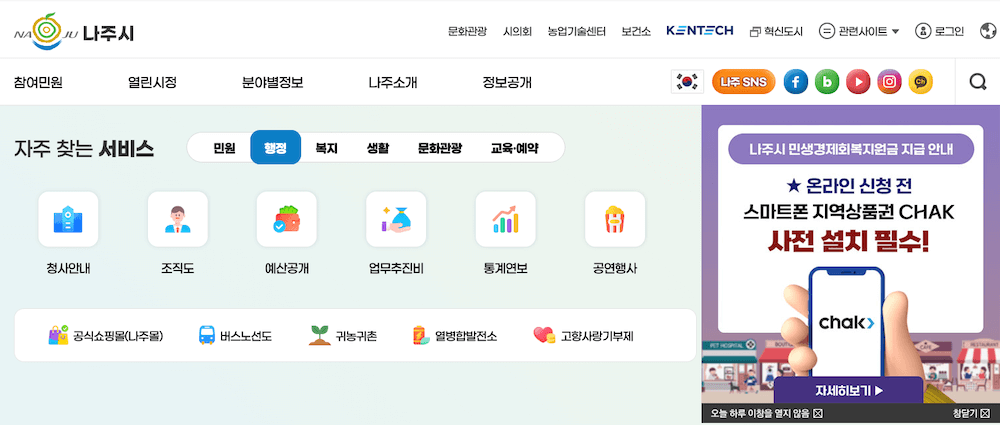Open 예산공개 wallet icon
1000x425 pixels.
[286, 219]
